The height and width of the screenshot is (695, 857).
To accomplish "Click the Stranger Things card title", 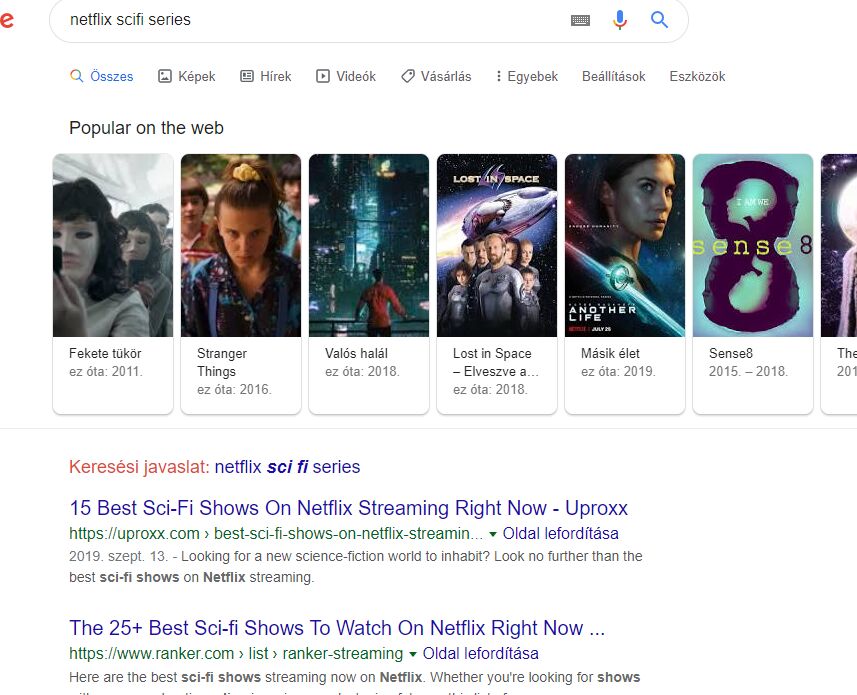I will tap(222, 362).
